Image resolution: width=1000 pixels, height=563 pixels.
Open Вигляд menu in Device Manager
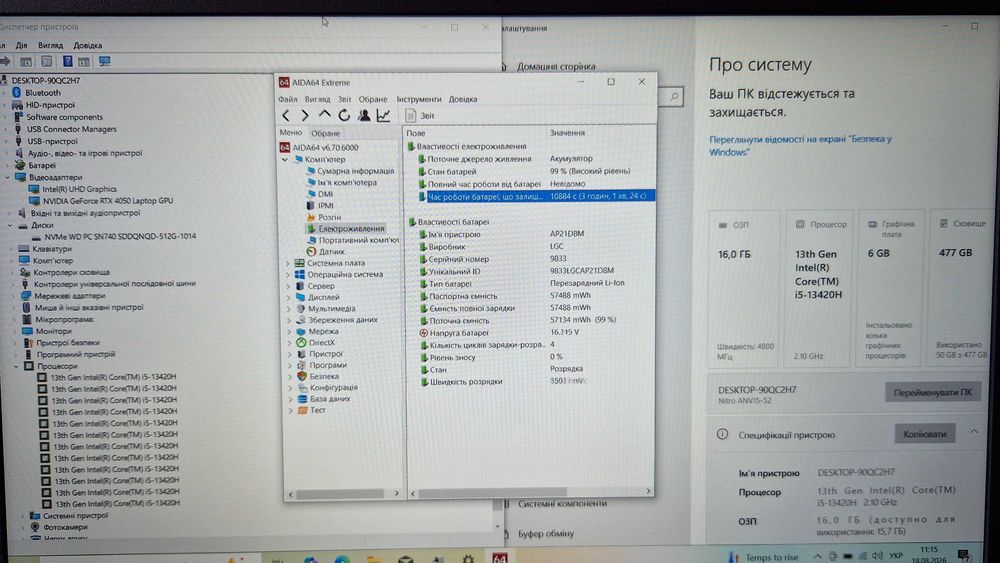tap(50, 45)
